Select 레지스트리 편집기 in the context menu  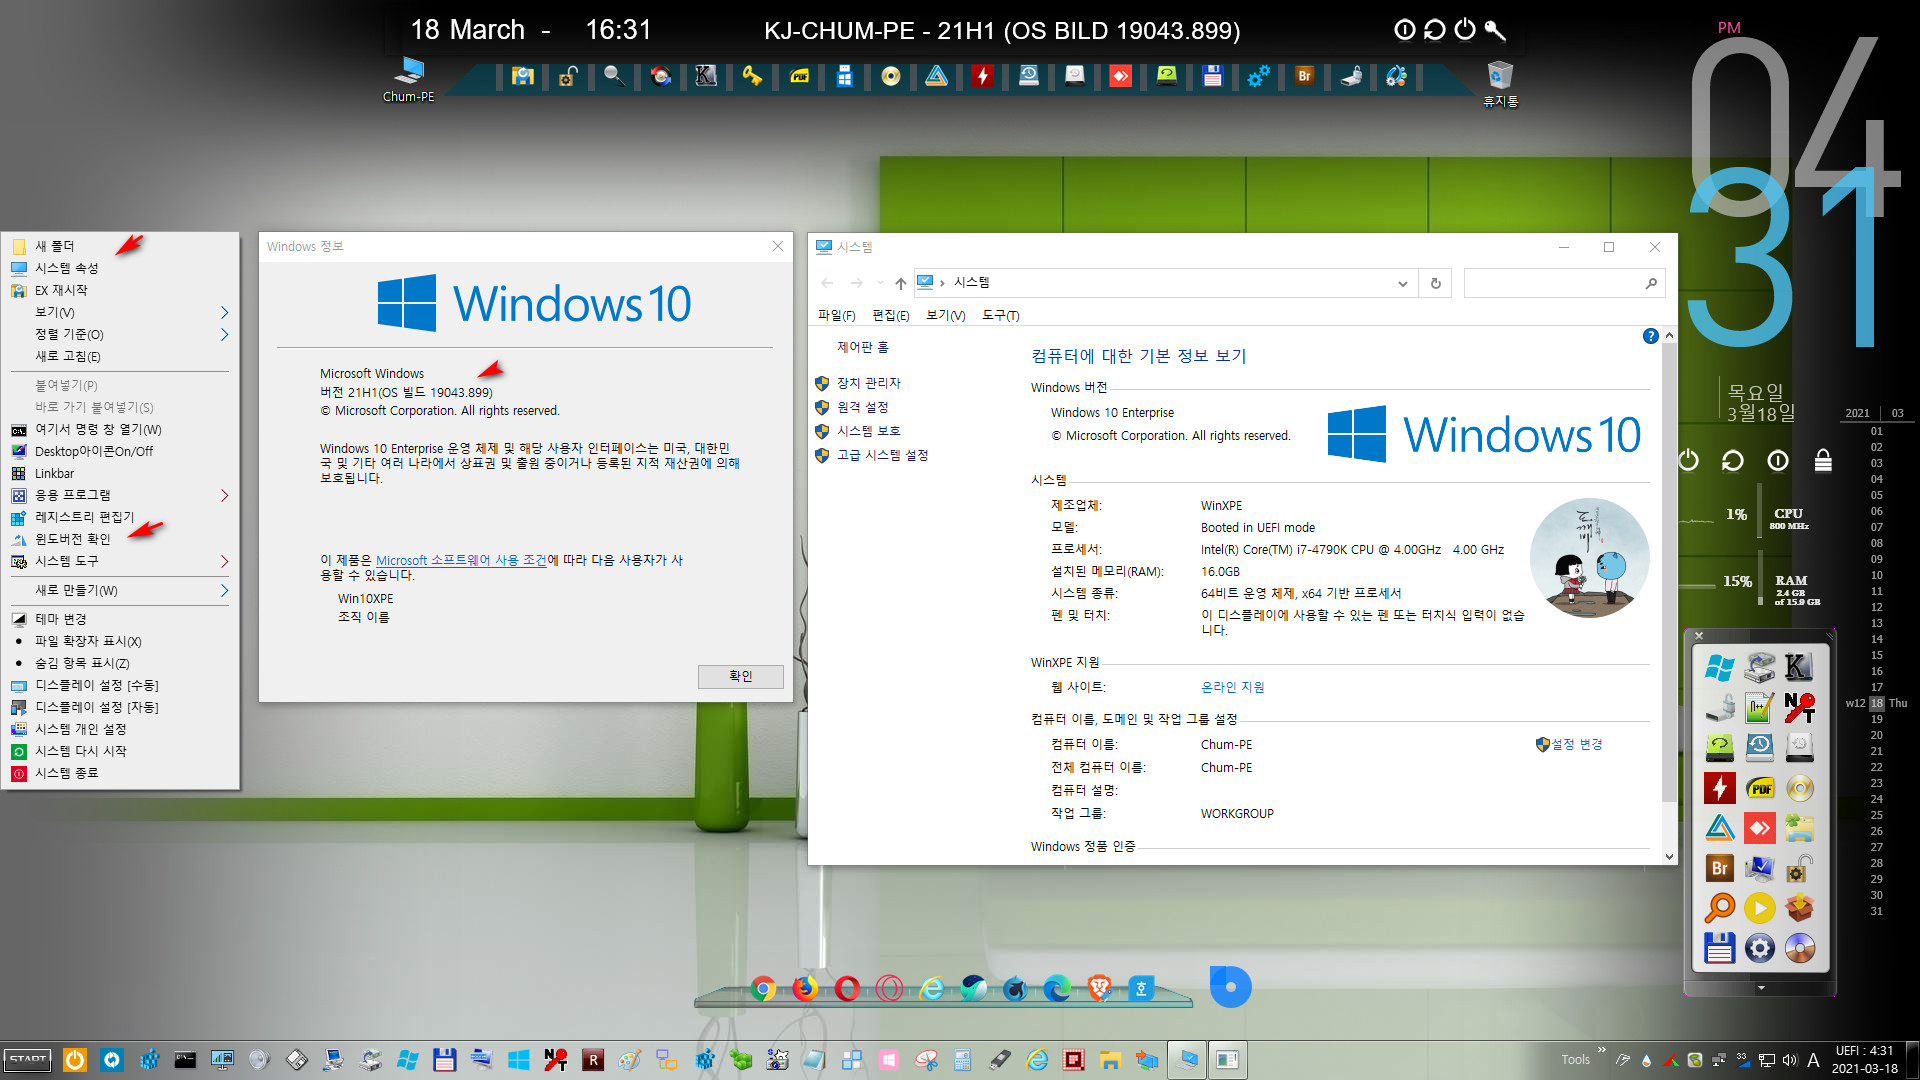pyautogui.click(x=120, y=517)
